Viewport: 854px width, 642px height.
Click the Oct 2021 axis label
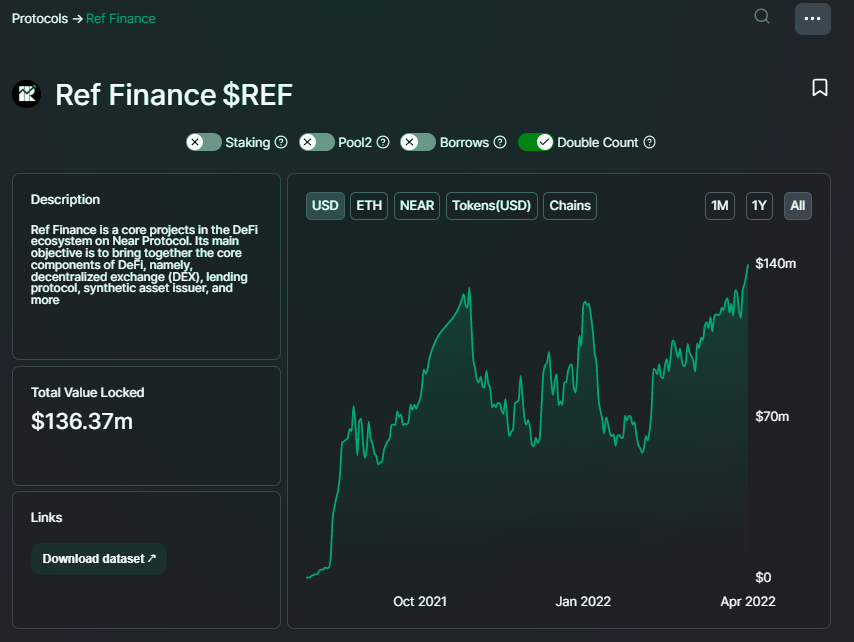coord(420,601)
